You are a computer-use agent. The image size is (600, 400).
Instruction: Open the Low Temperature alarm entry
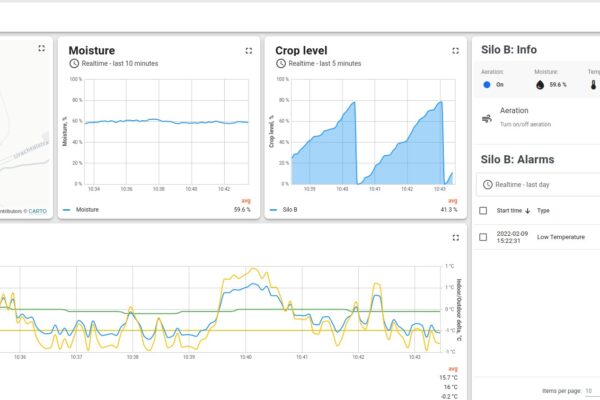coord(558,237)
